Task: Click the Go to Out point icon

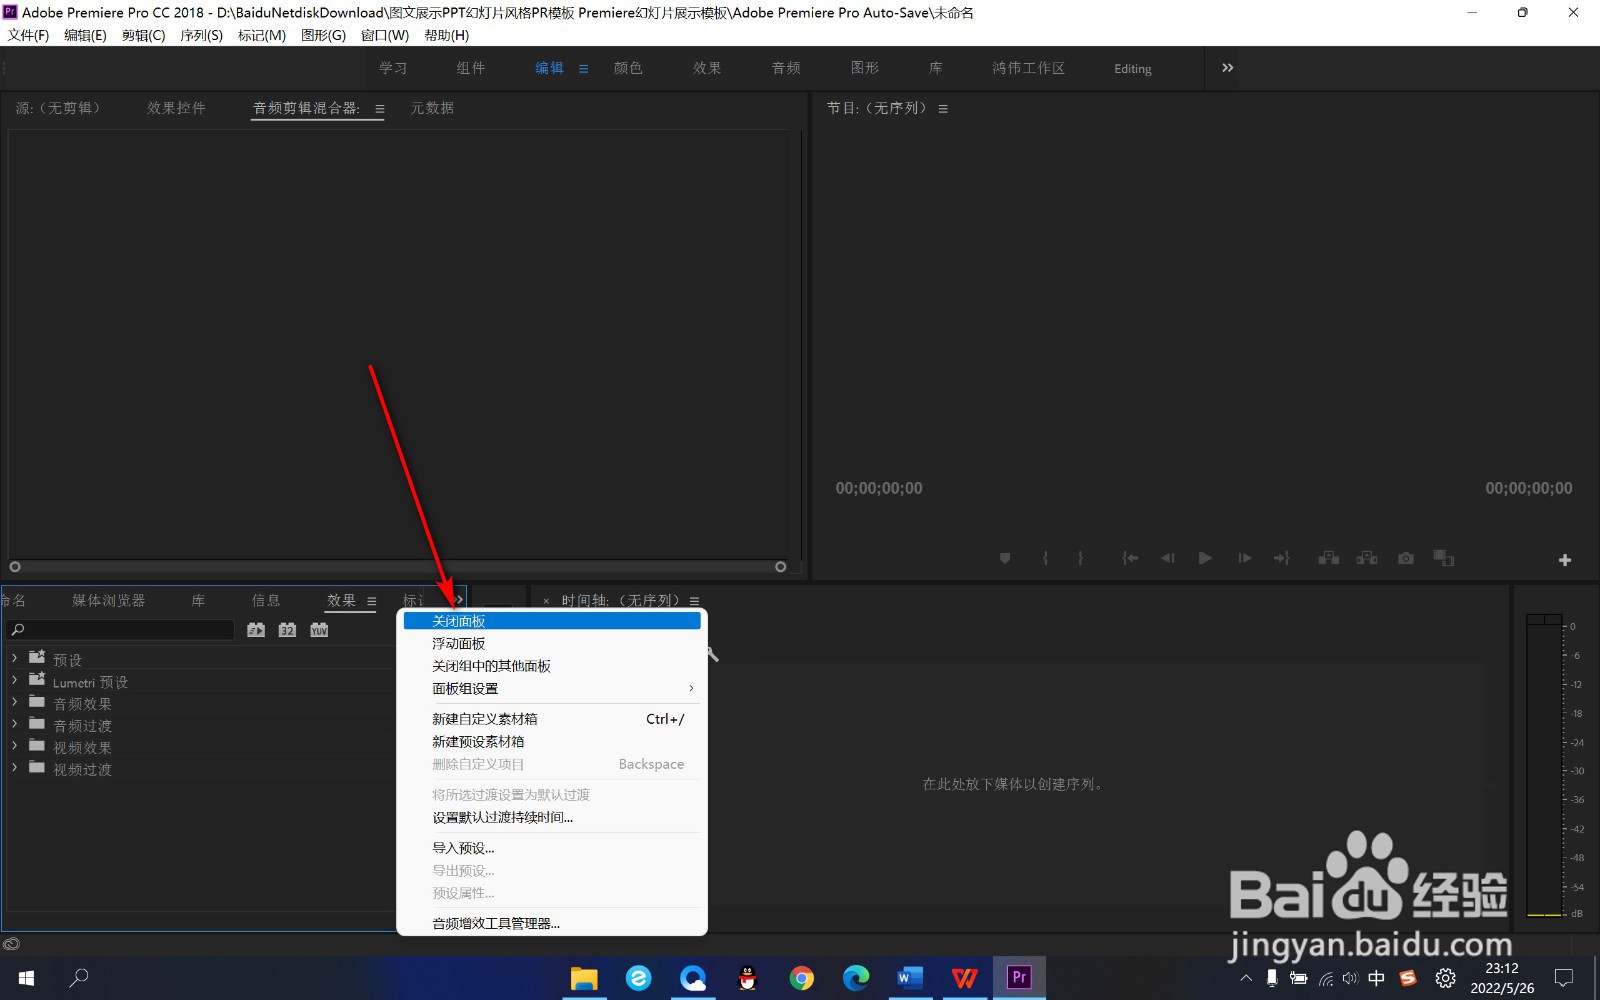Action: (1281, 558)
